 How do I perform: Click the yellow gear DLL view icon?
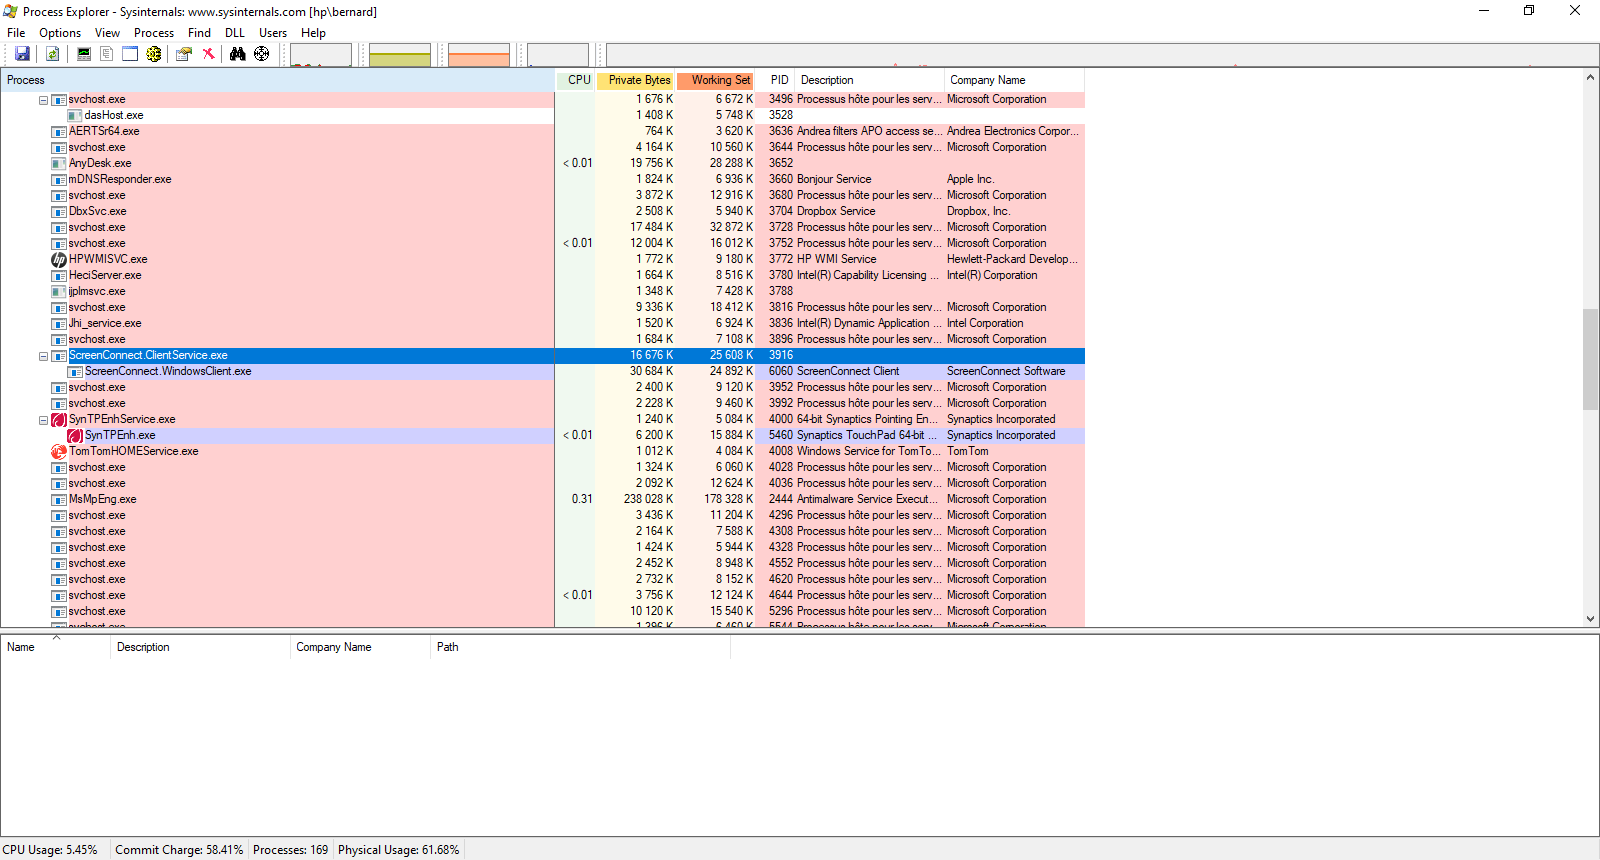coord(154,54)
